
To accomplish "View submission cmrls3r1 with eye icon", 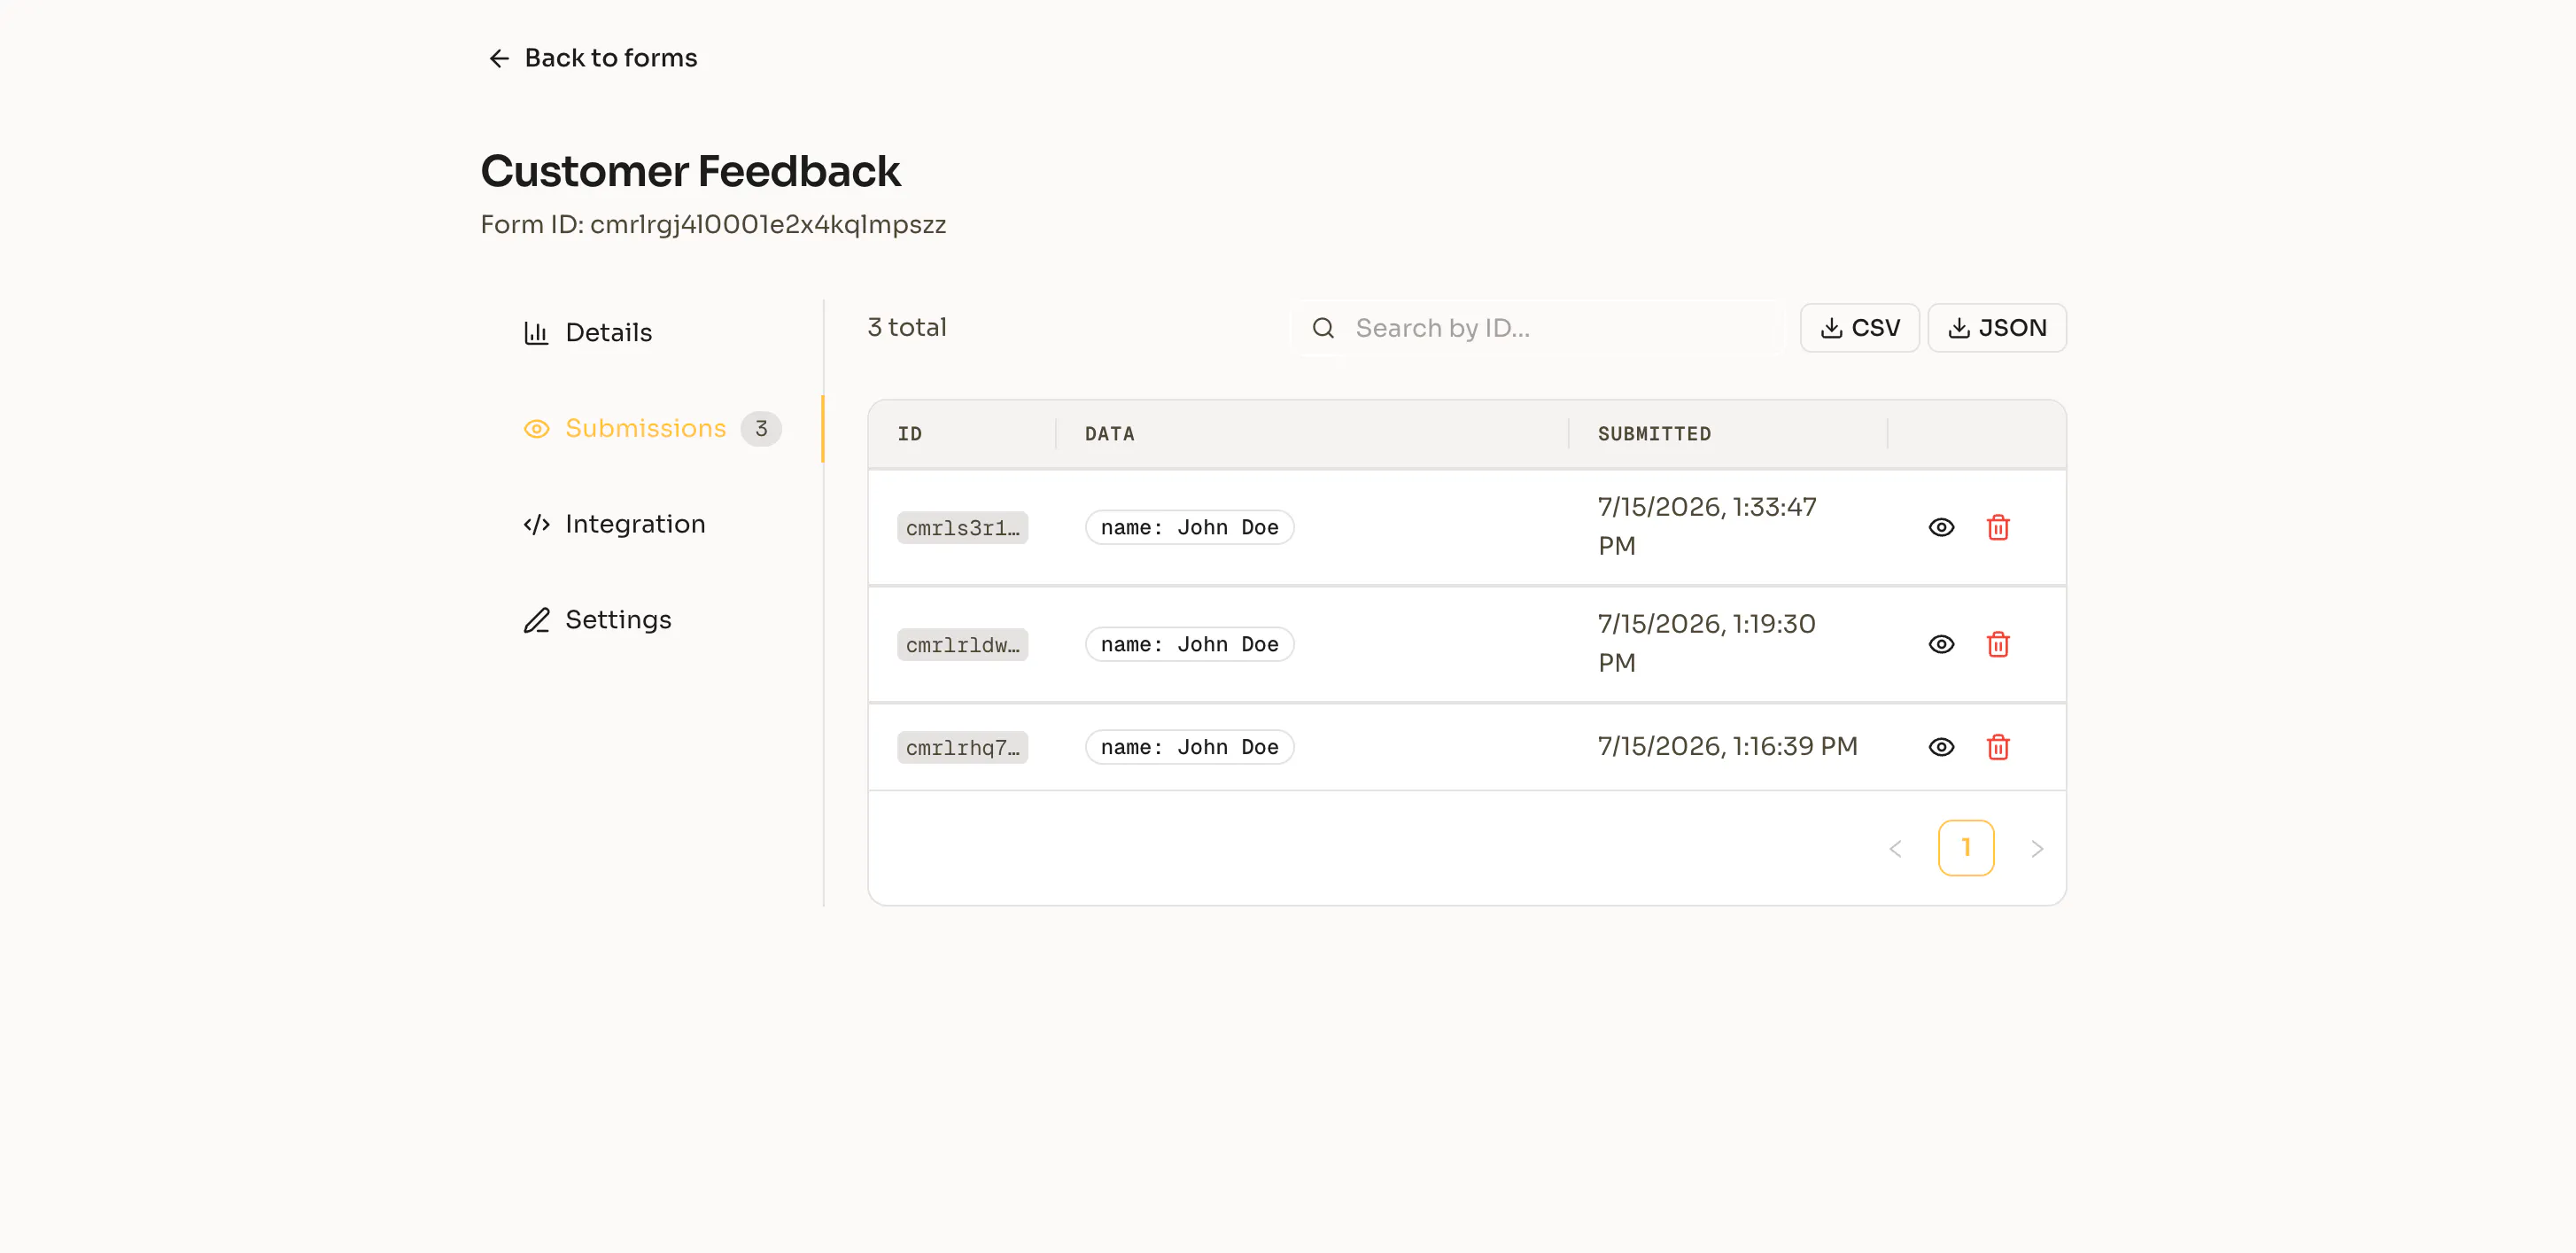I will click(1941, 528).
